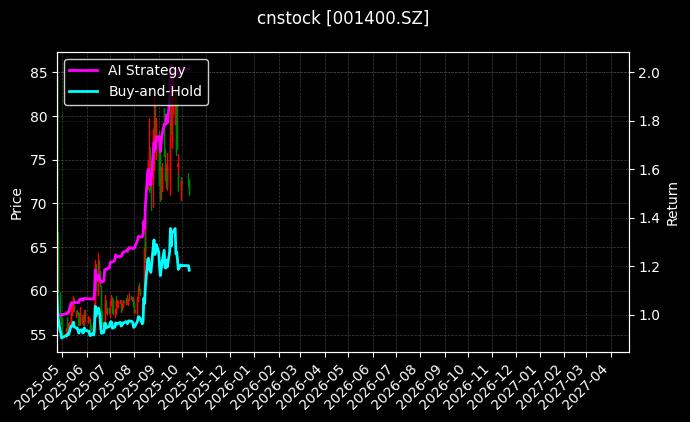Viewport: 690px width, 422px height.
Task: Click the 2.0 tick on Return axis
Action: click(x=648, y=73)
